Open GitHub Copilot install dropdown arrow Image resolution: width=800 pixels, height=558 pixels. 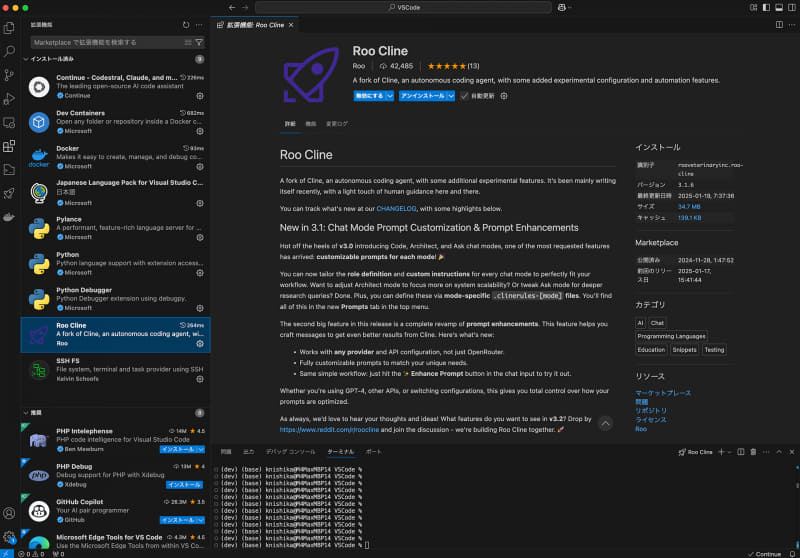coord(201,520)
